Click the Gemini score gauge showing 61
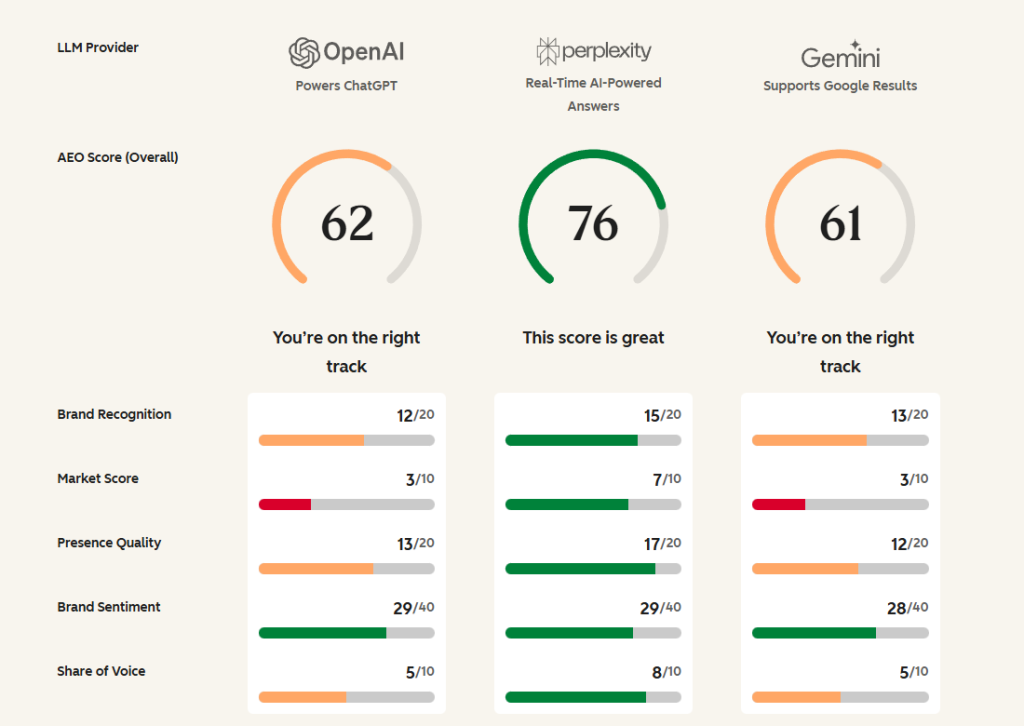 tap(840, 222)
